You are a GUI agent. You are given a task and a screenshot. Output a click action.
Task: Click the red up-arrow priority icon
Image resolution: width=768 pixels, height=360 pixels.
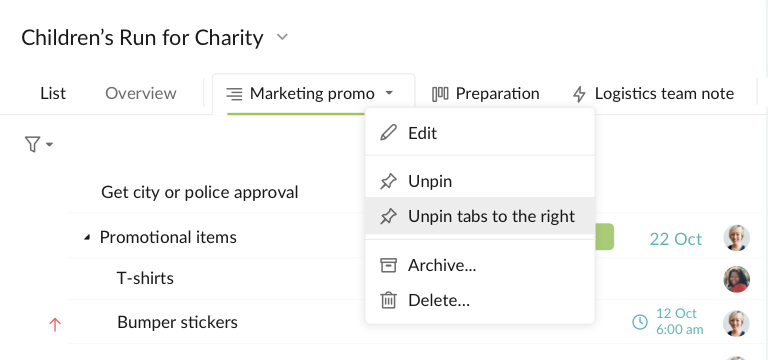click(x=55, y=324)
